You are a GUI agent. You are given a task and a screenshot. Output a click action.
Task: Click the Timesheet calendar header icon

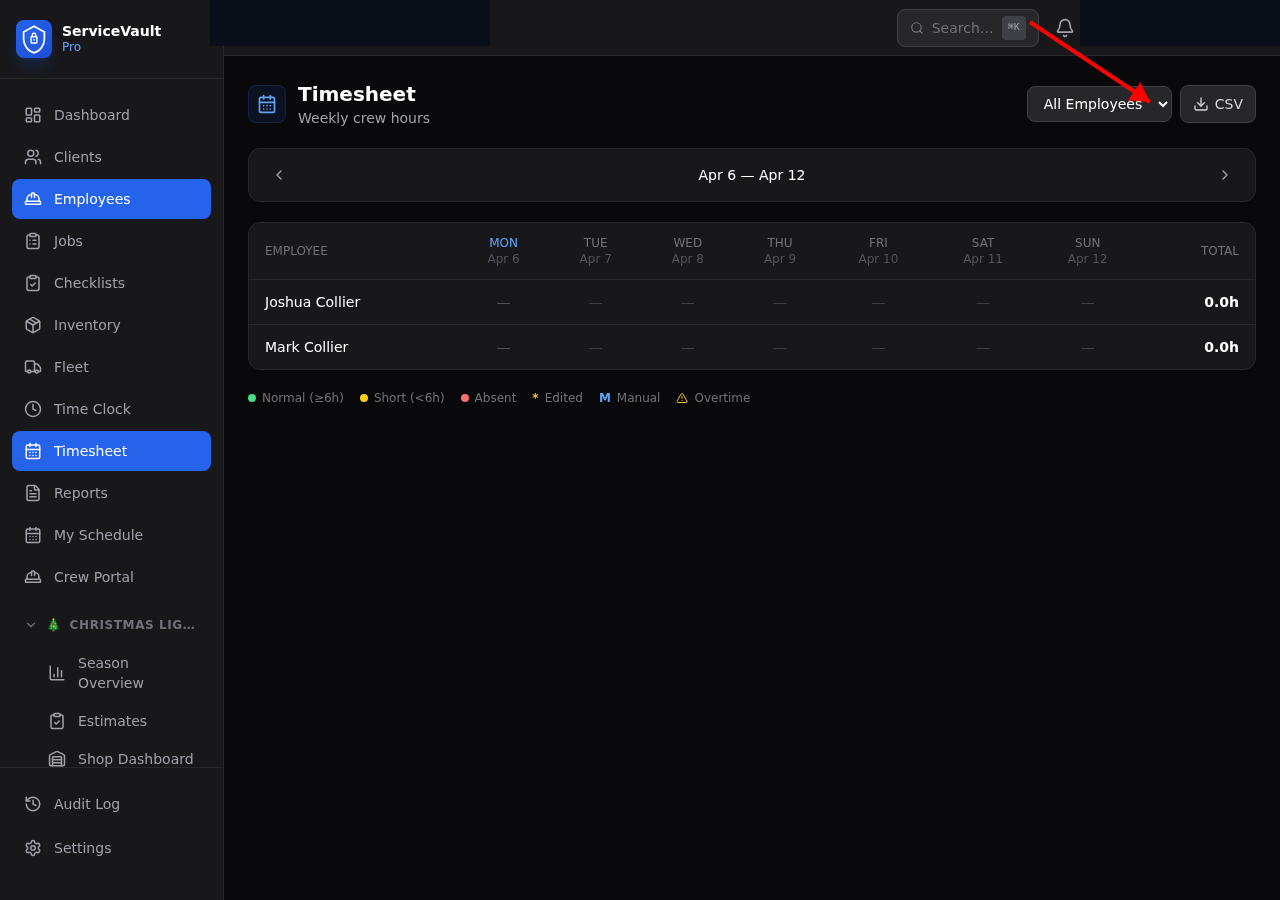[267, 104]
